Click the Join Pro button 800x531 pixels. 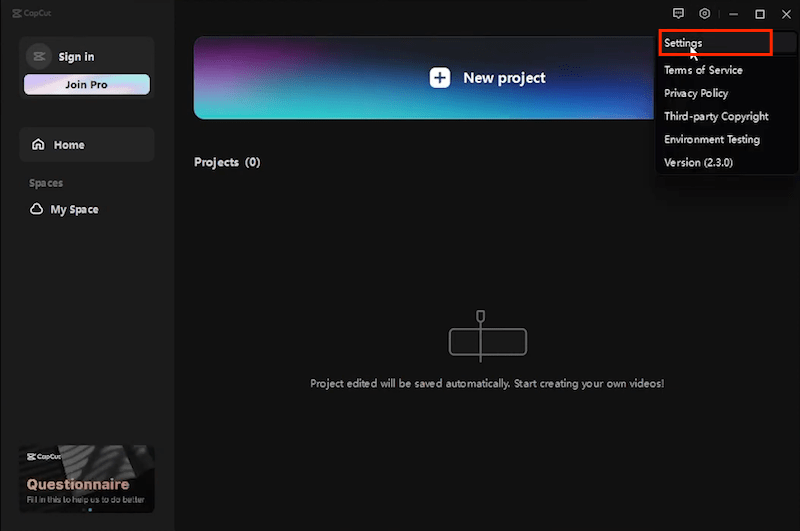click(87, 84)
